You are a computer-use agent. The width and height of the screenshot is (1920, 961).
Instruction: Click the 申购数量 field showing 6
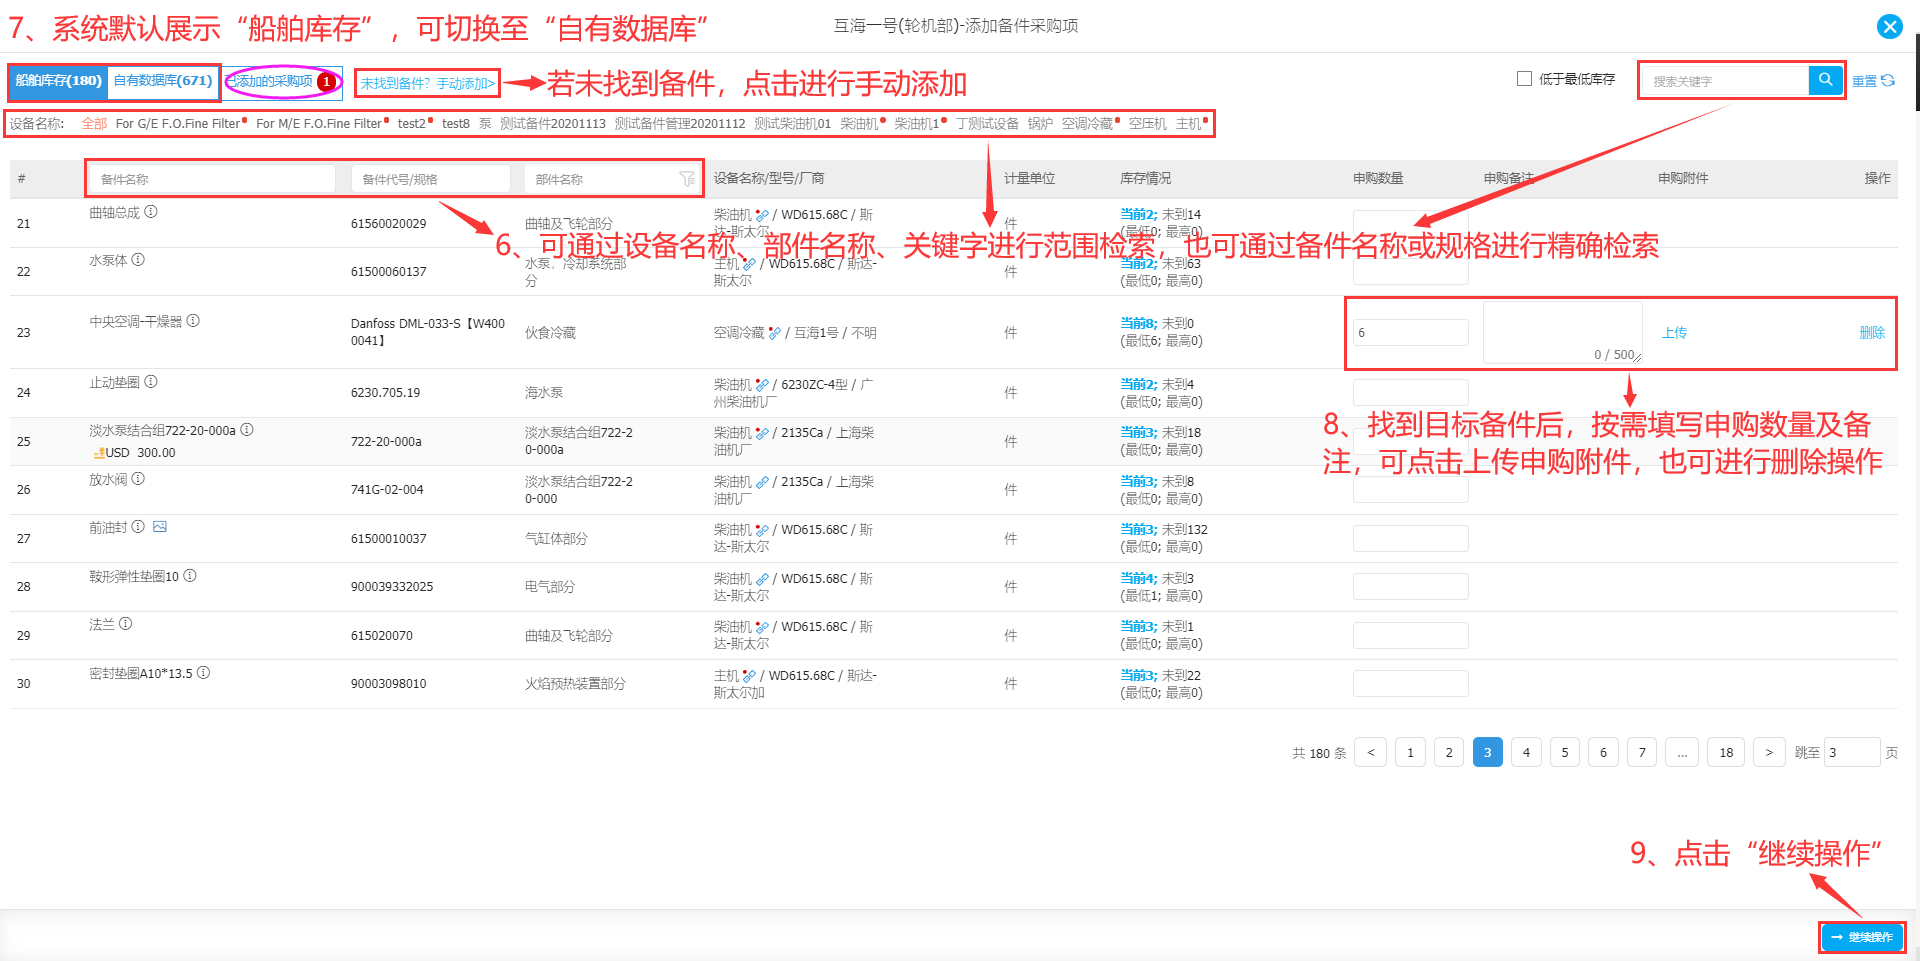1411,333
